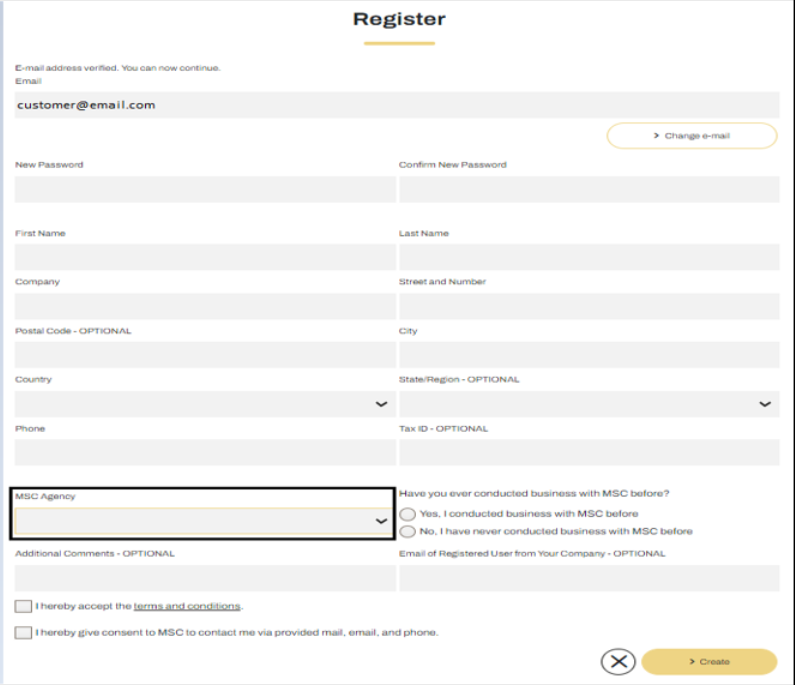The height and width of the screenshot is (685, 795).
Task: Select No, never conducted business with MSC
Action: [x=408, y=531]
